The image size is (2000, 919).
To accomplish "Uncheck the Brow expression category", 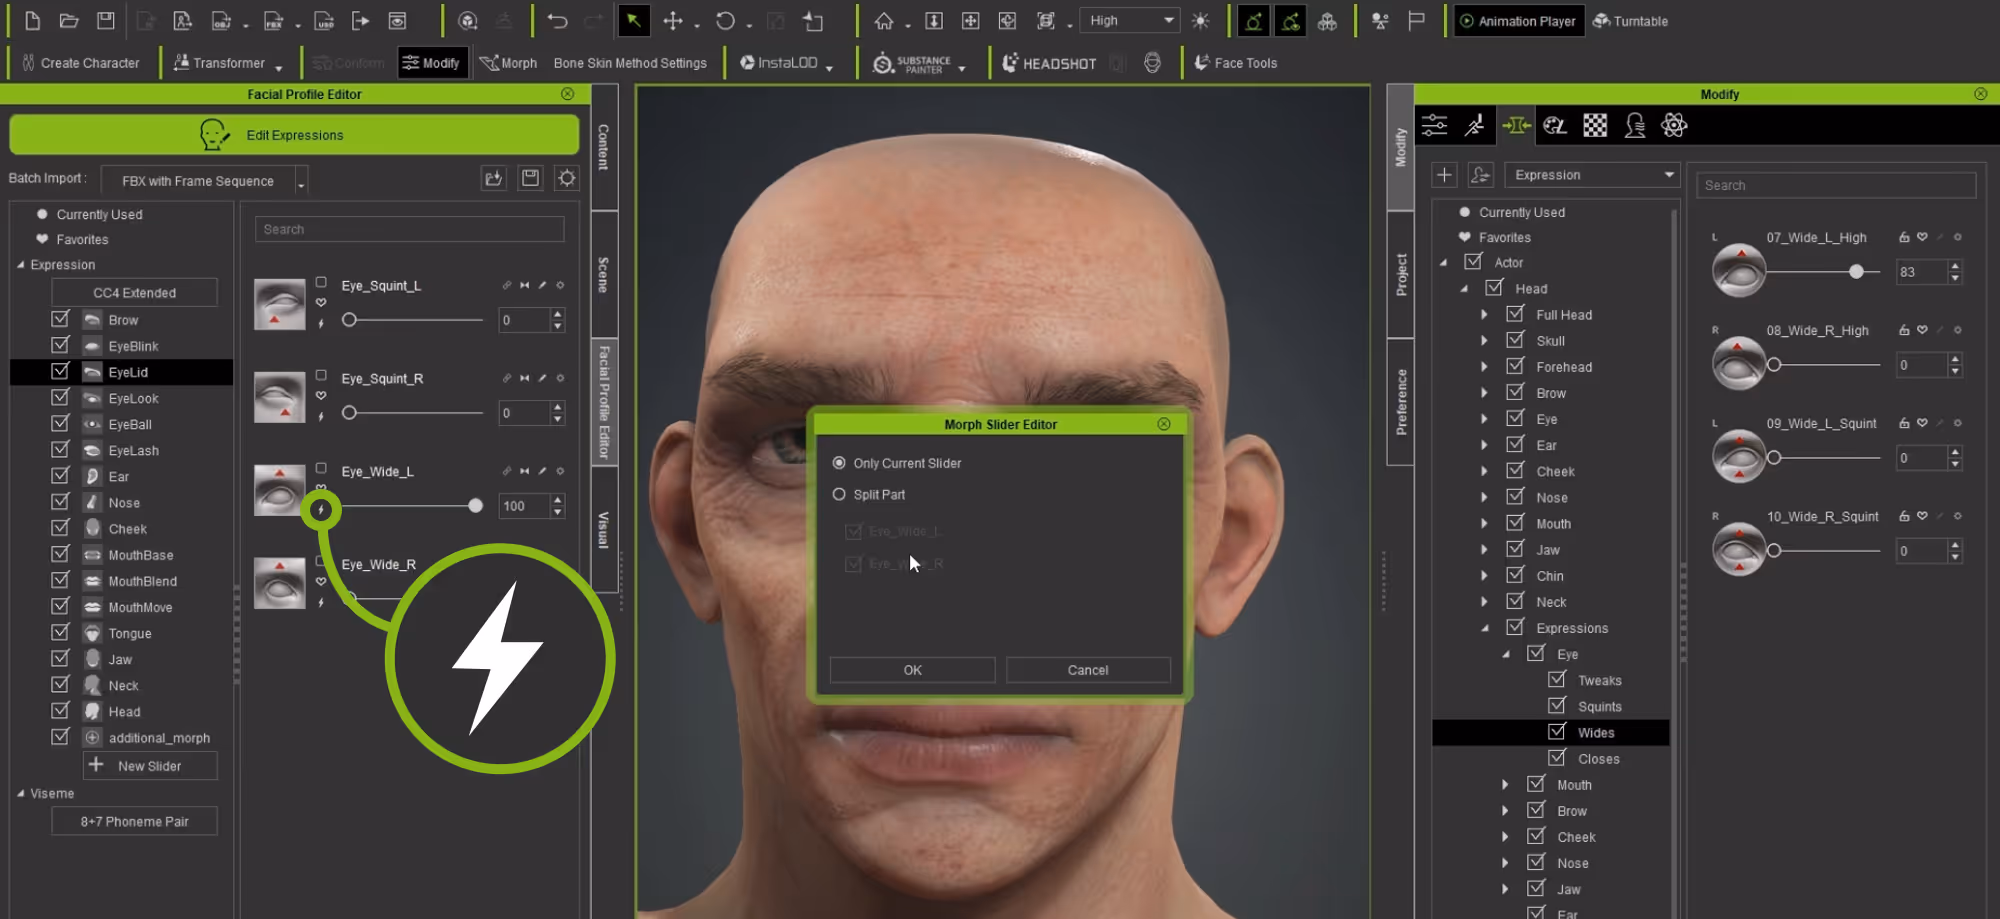I will click(60, 319).
